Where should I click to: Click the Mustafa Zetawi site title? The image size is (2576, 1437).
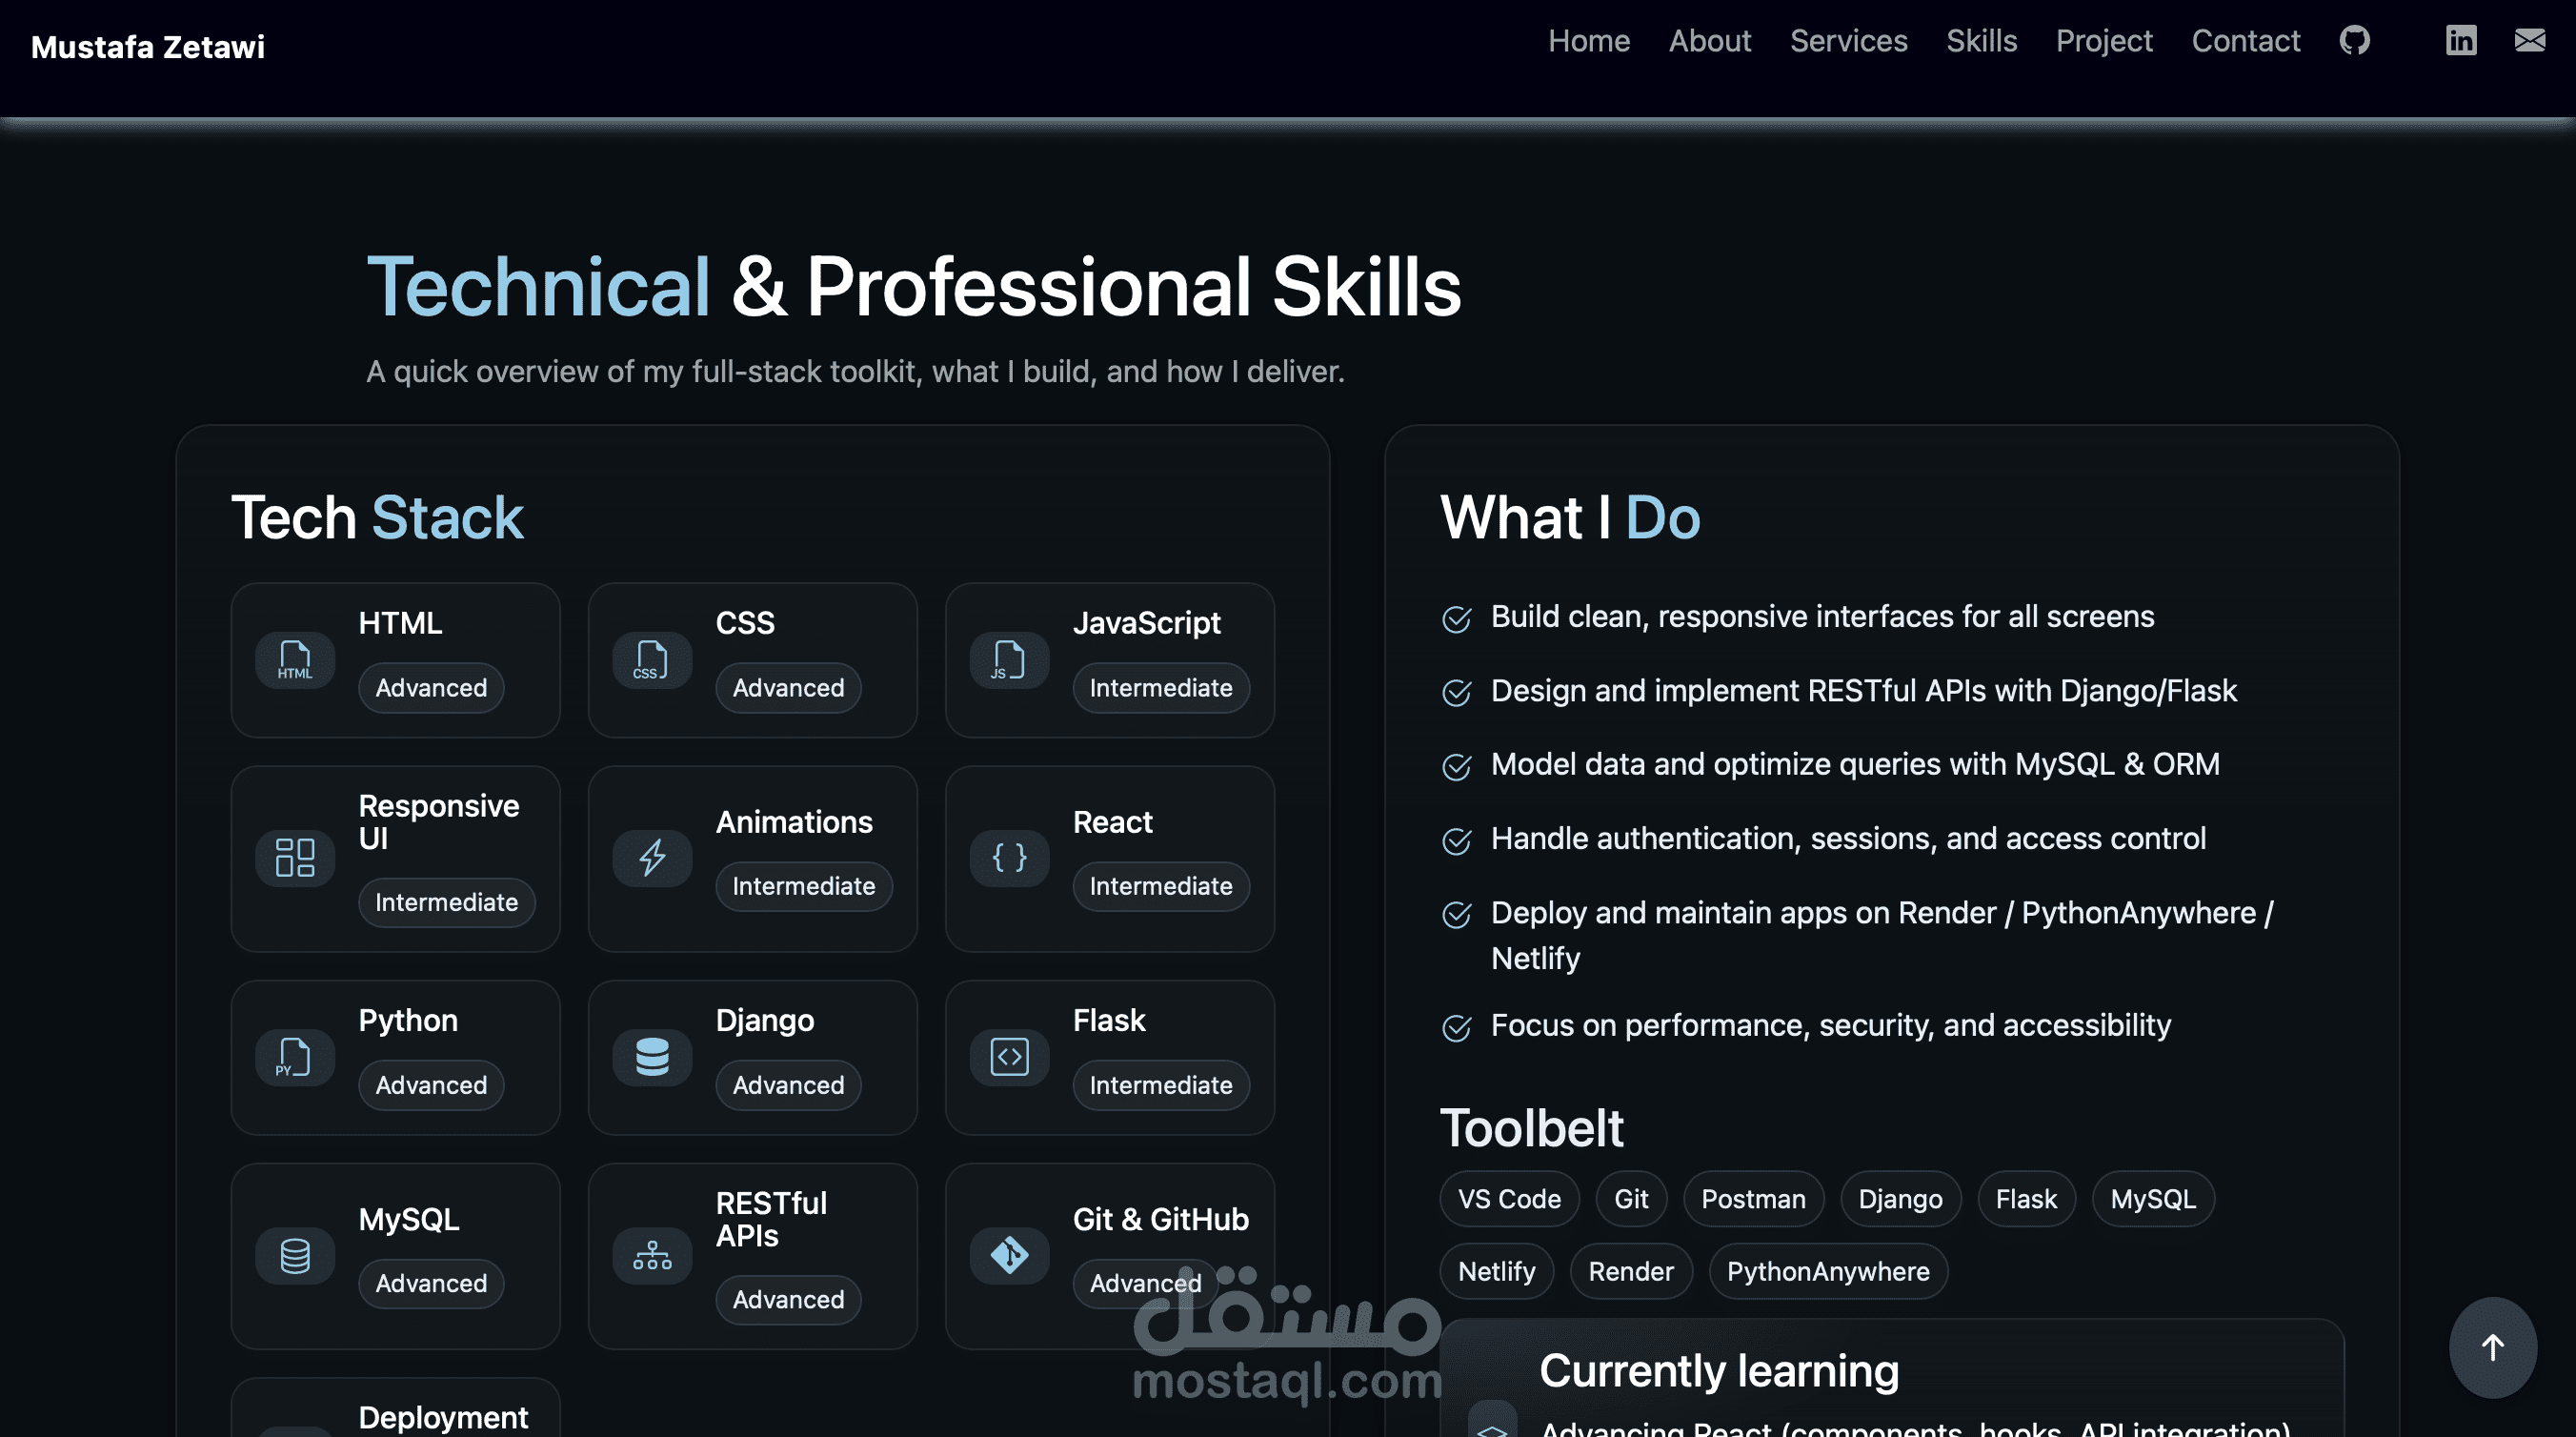coord(148,47)
